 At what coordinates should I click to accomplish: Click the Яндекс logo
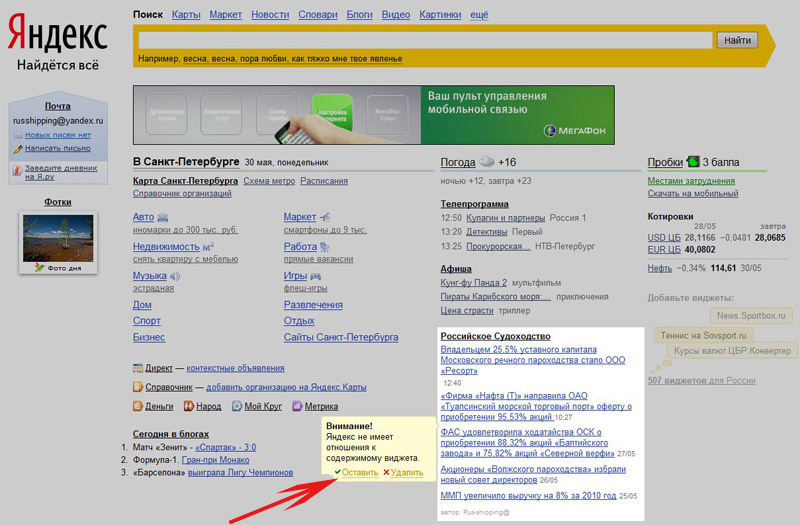pyautogui.click(x=57, y=33)
